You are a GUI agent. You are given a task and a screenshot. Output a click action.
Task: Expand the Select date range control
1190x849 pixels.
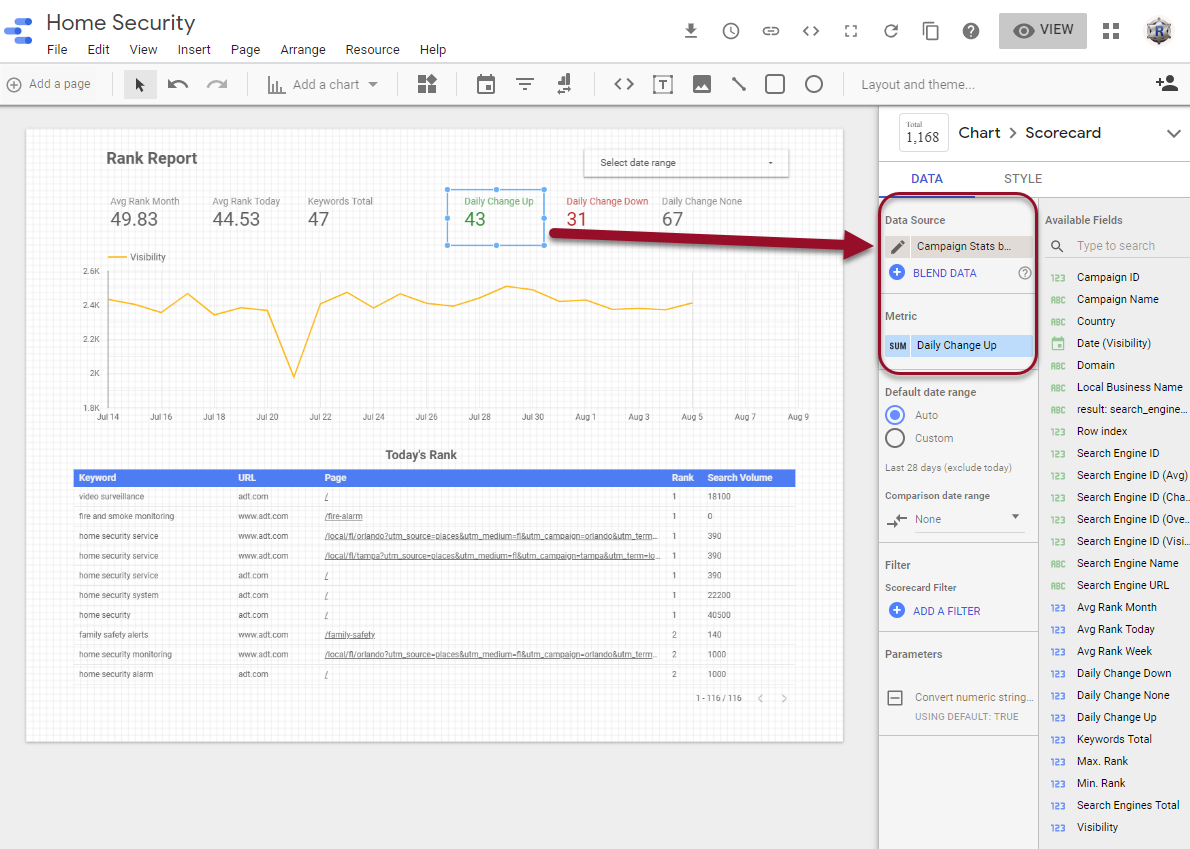(x=686, y=163)
